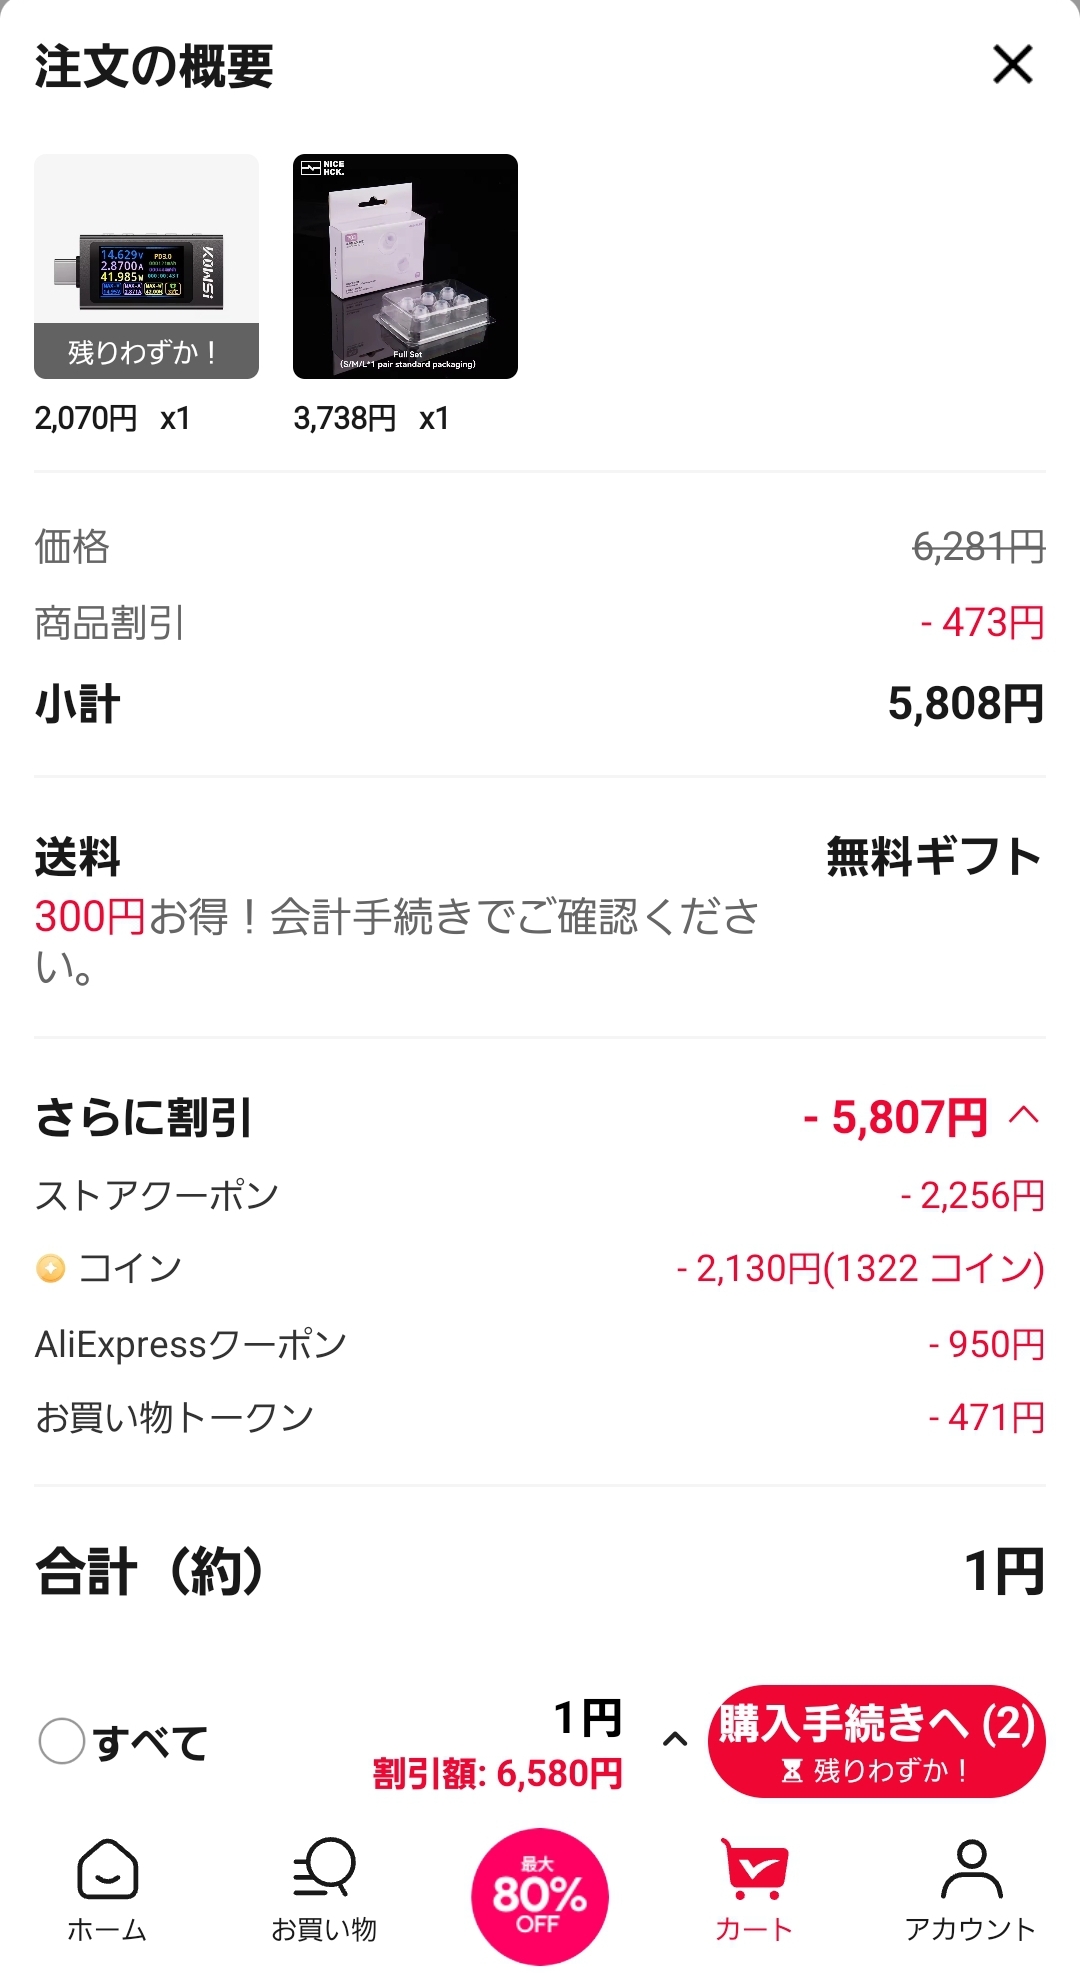Tap the hourglass icon on checkout button
Image resolution: width=1080 pixels, height=1973 pixels.
point(792,1771)
